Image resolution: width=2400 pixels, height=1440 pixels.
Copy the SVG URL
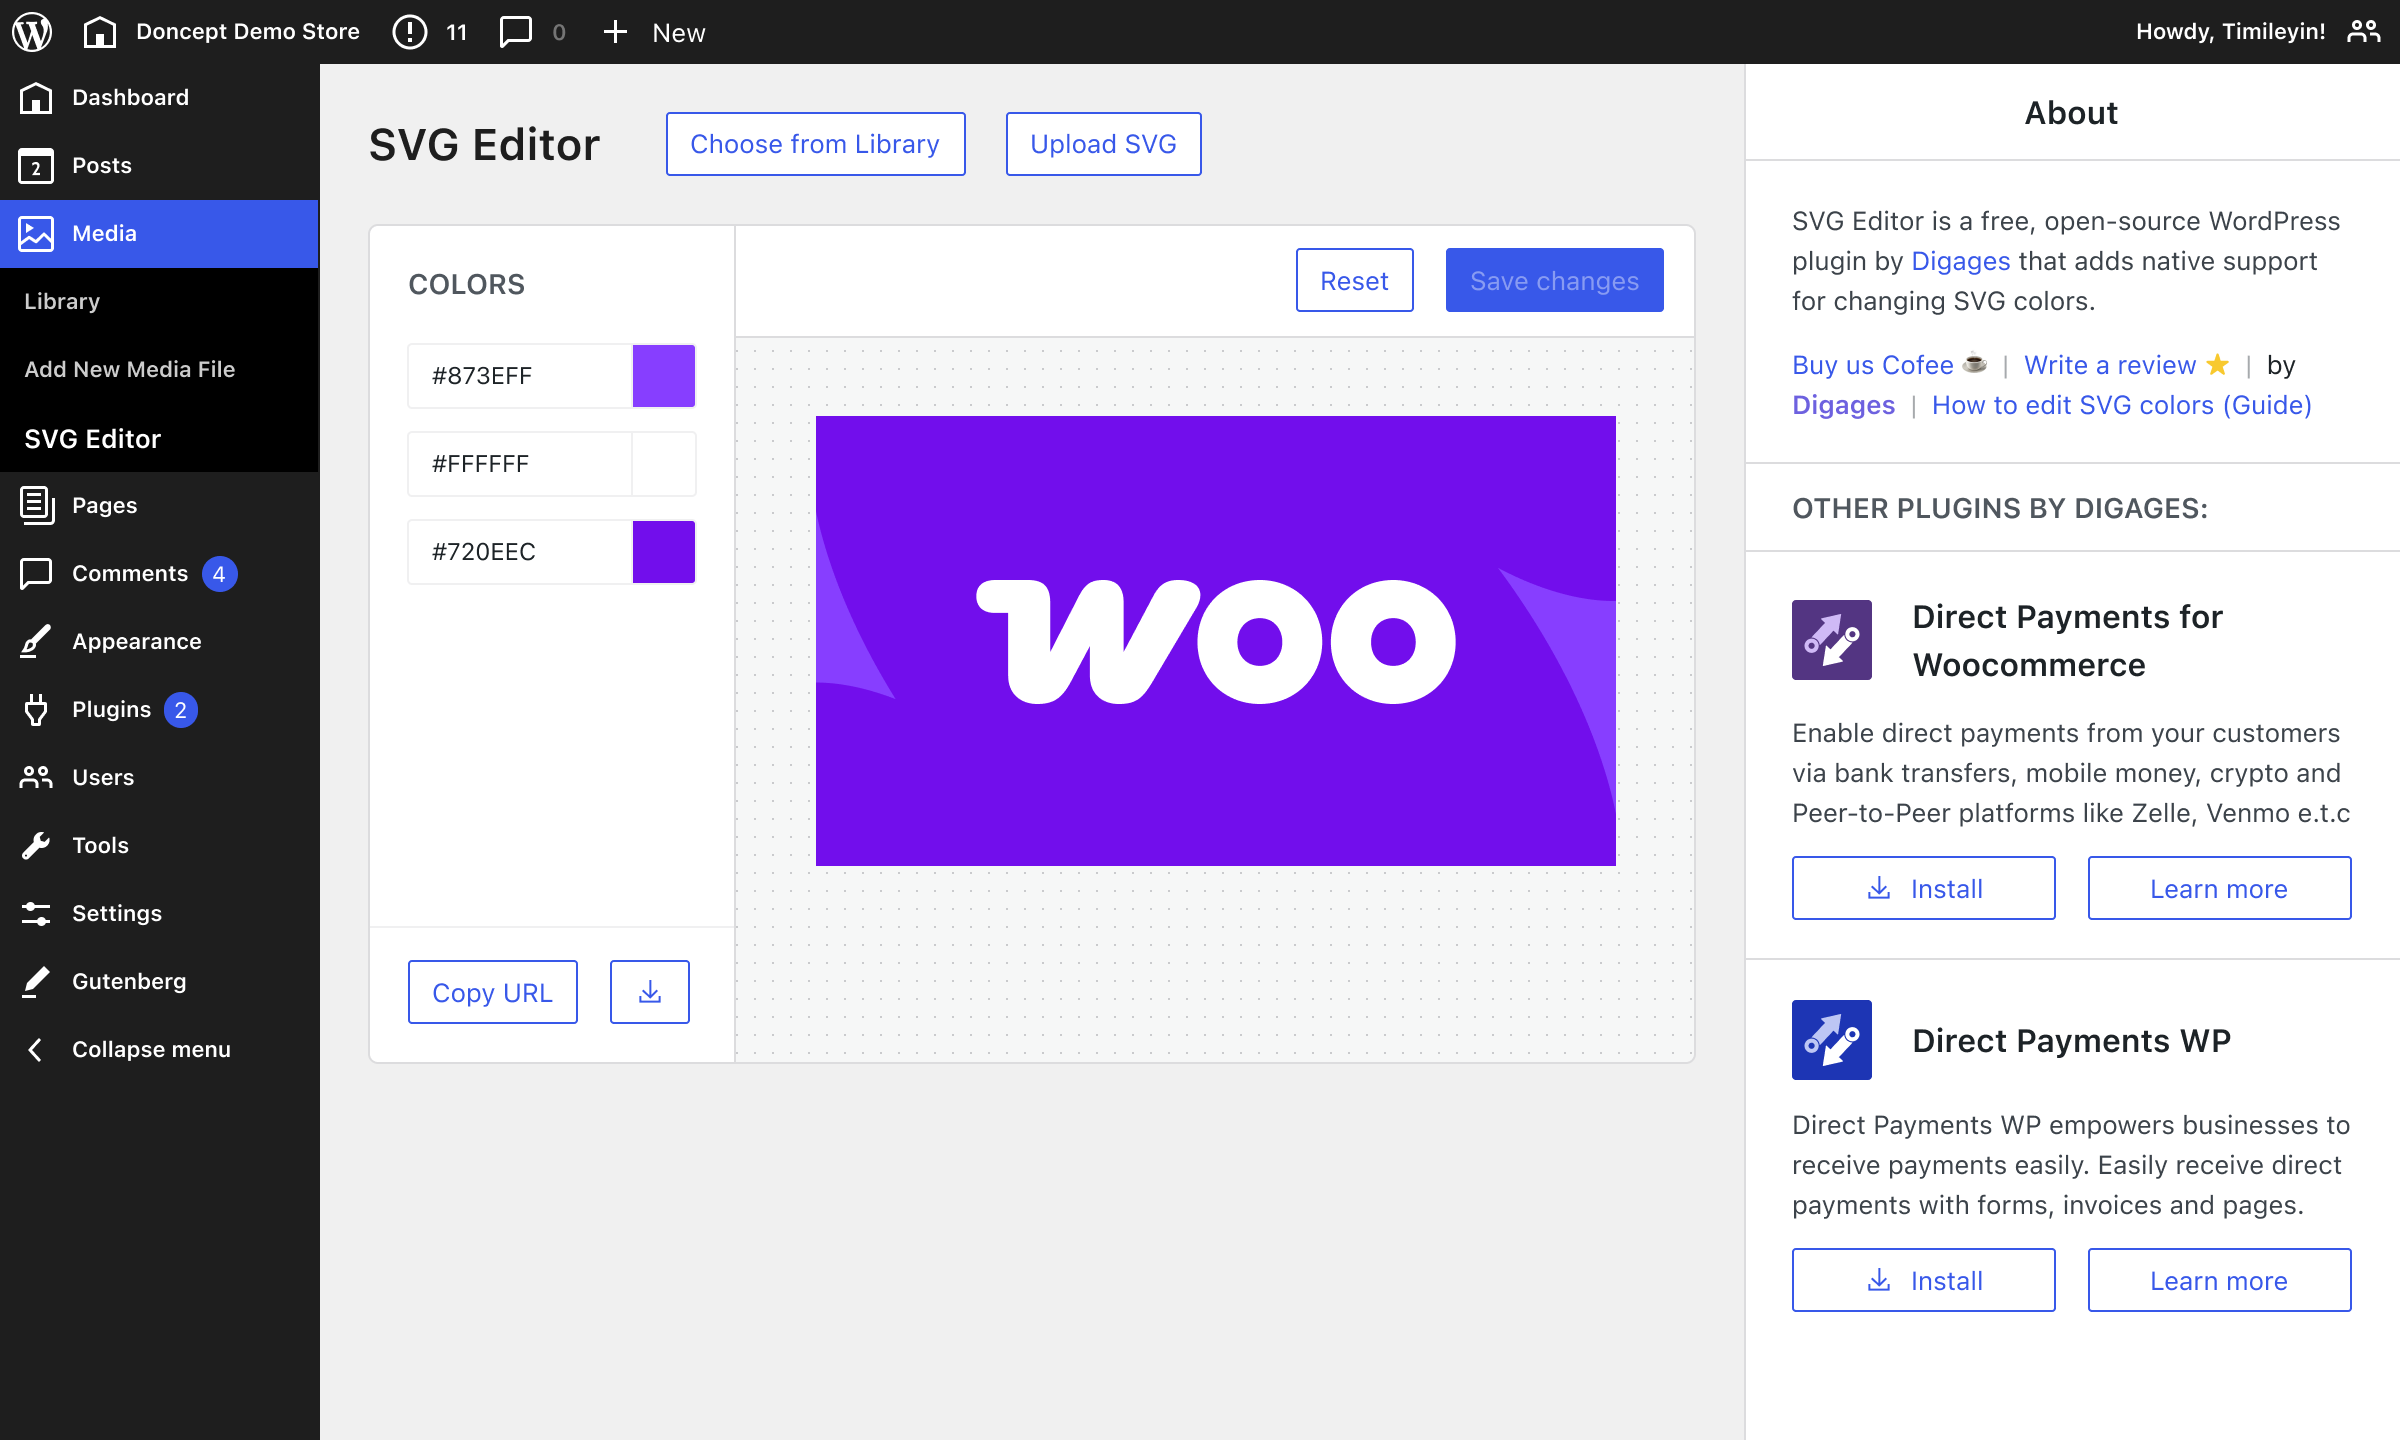[492, 992]
